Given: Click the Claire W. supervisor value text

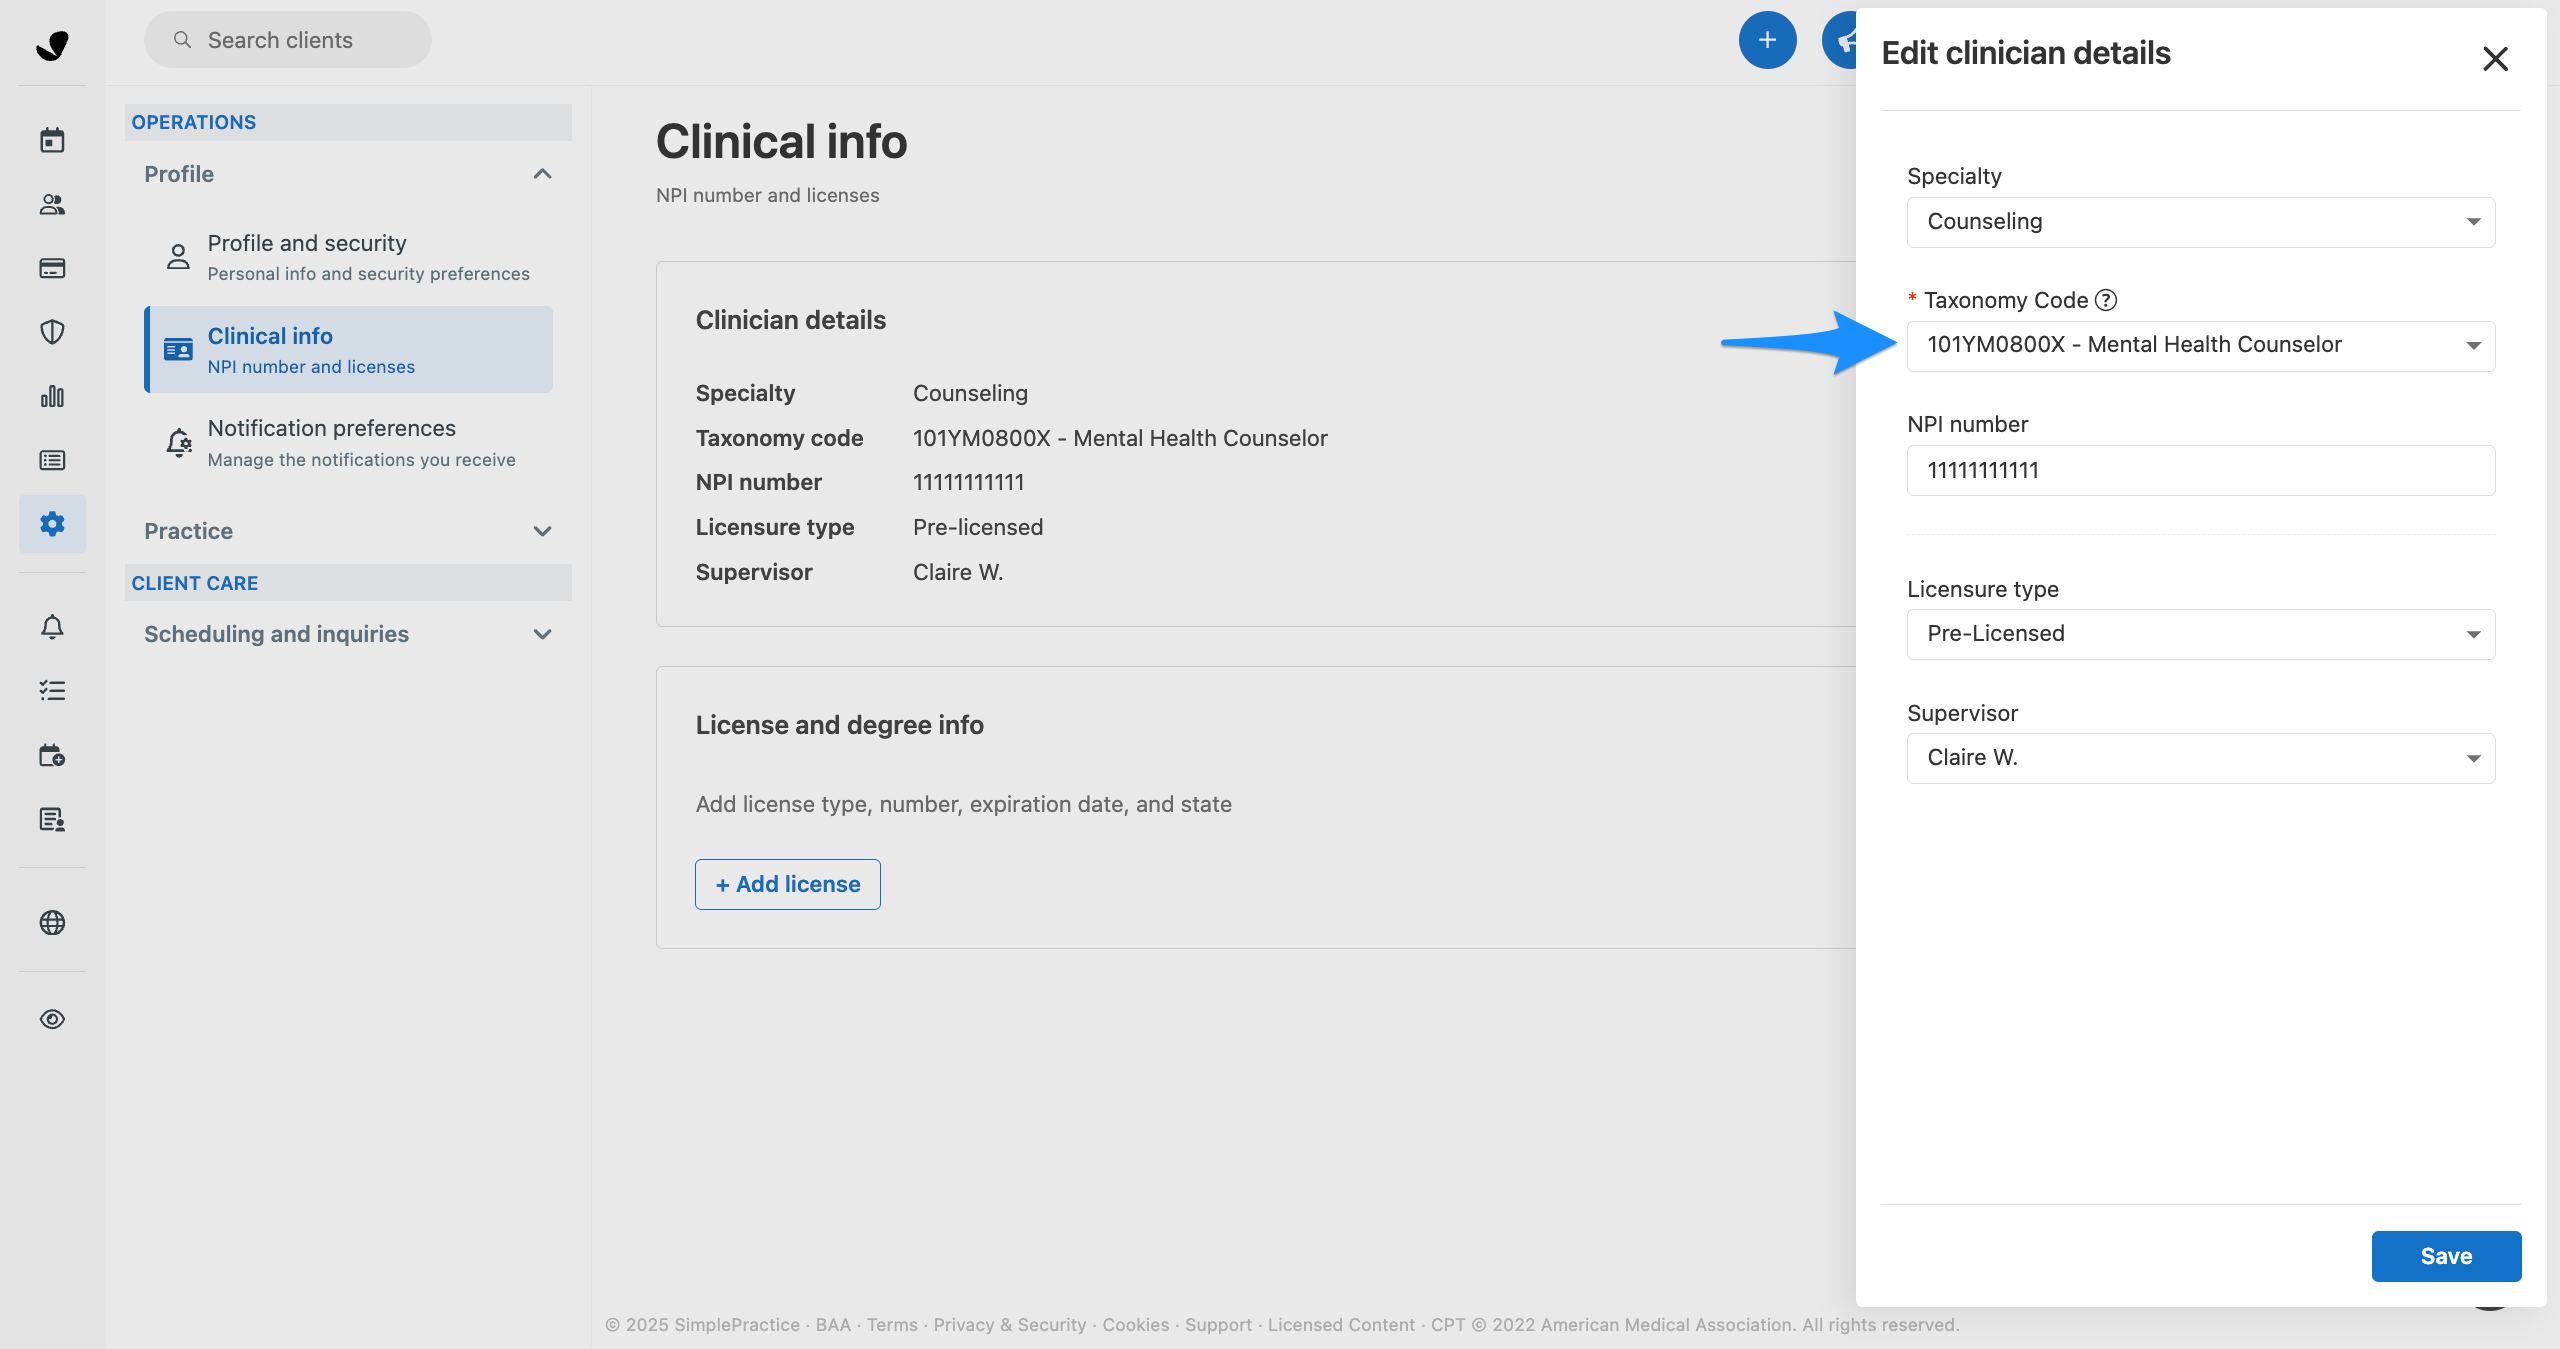Looking at the screenshot, I should tap(958, 572).
